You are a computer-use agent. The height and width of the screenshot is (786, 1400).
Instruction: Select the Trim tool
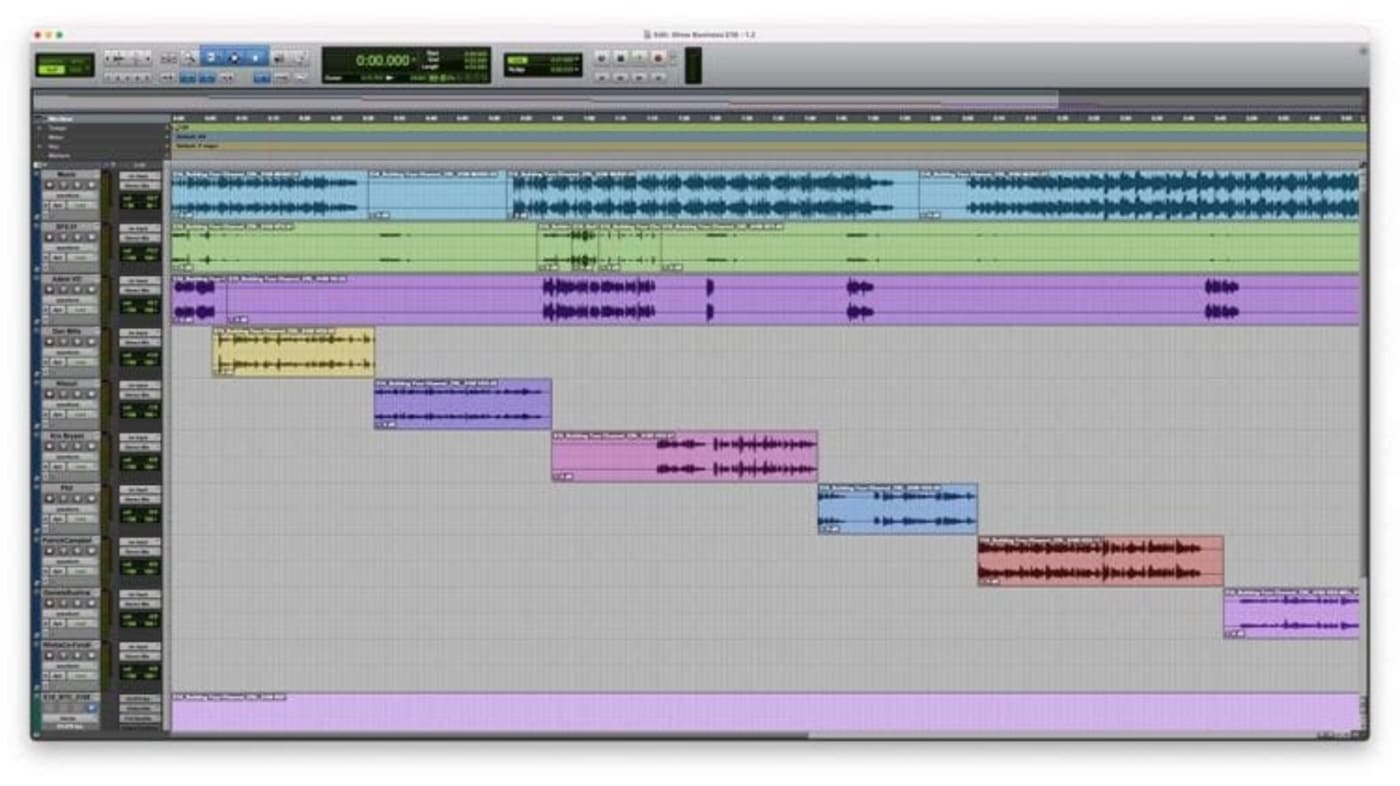(209, 58)
